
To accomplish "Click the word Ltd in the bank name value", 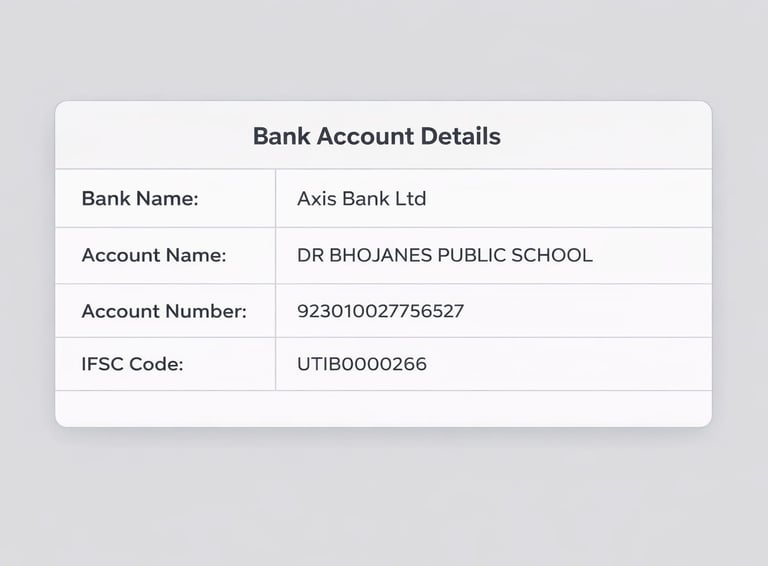I will coord(411,198).
